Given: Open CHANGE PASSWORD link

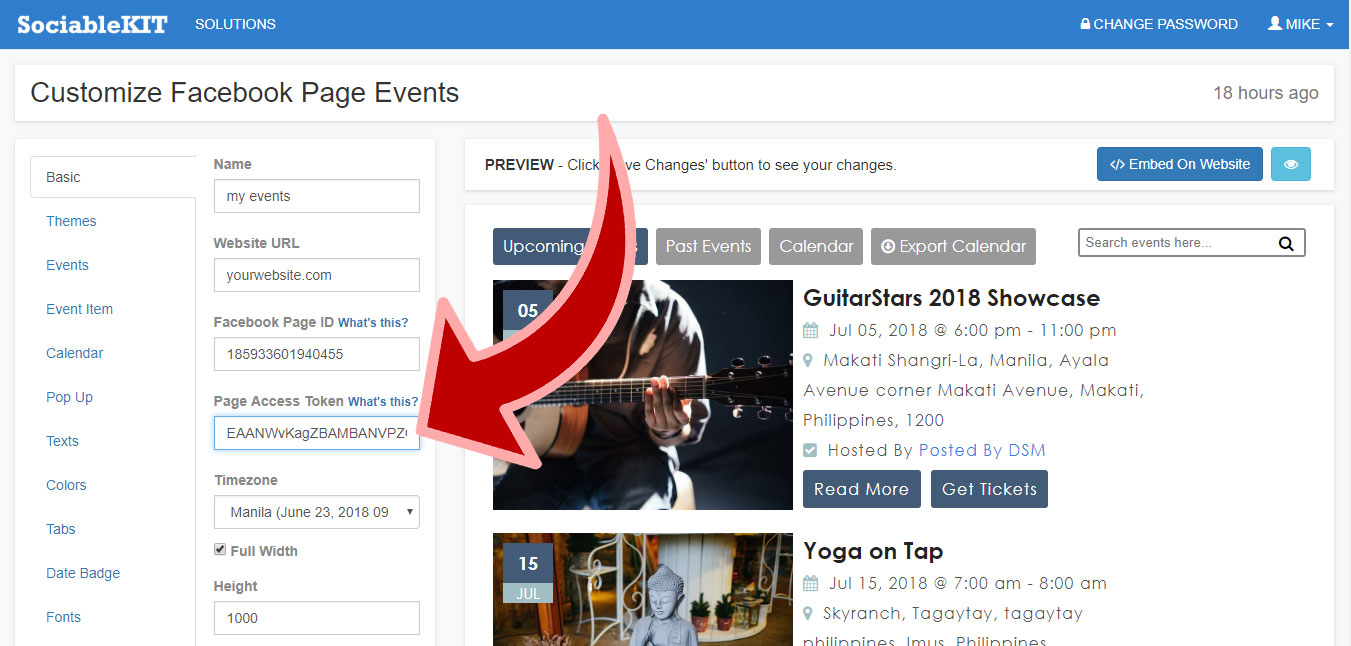Looking at the screenshot, I should tap(1159, 24).
